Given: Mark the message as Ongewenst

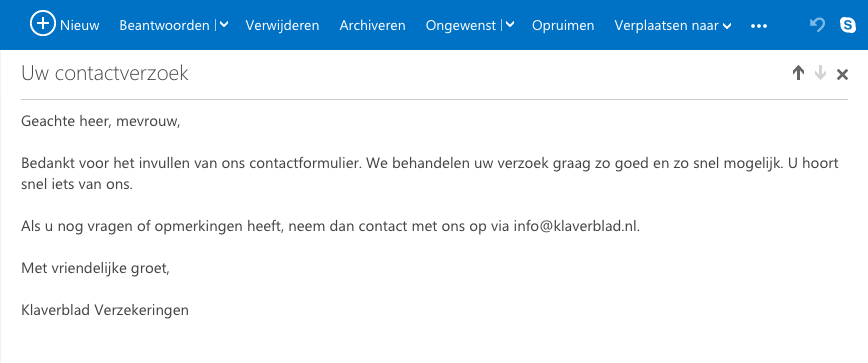Looking at the screenshot, I should (x=461, y=25).
